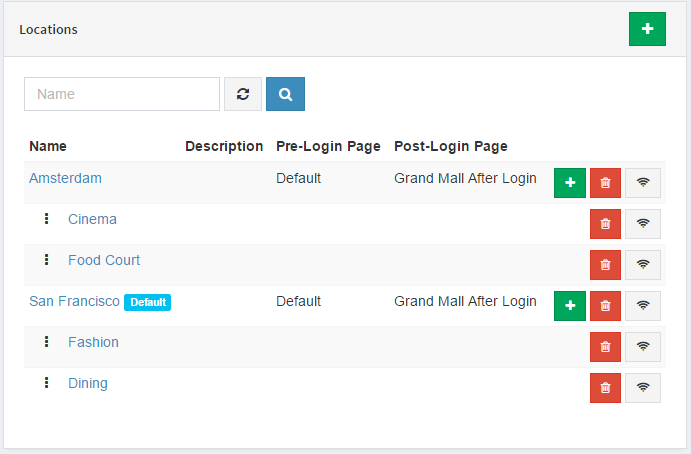Delete the Dining sub-location
This screenshot has width=691, height=454.
tap(606, 388)
